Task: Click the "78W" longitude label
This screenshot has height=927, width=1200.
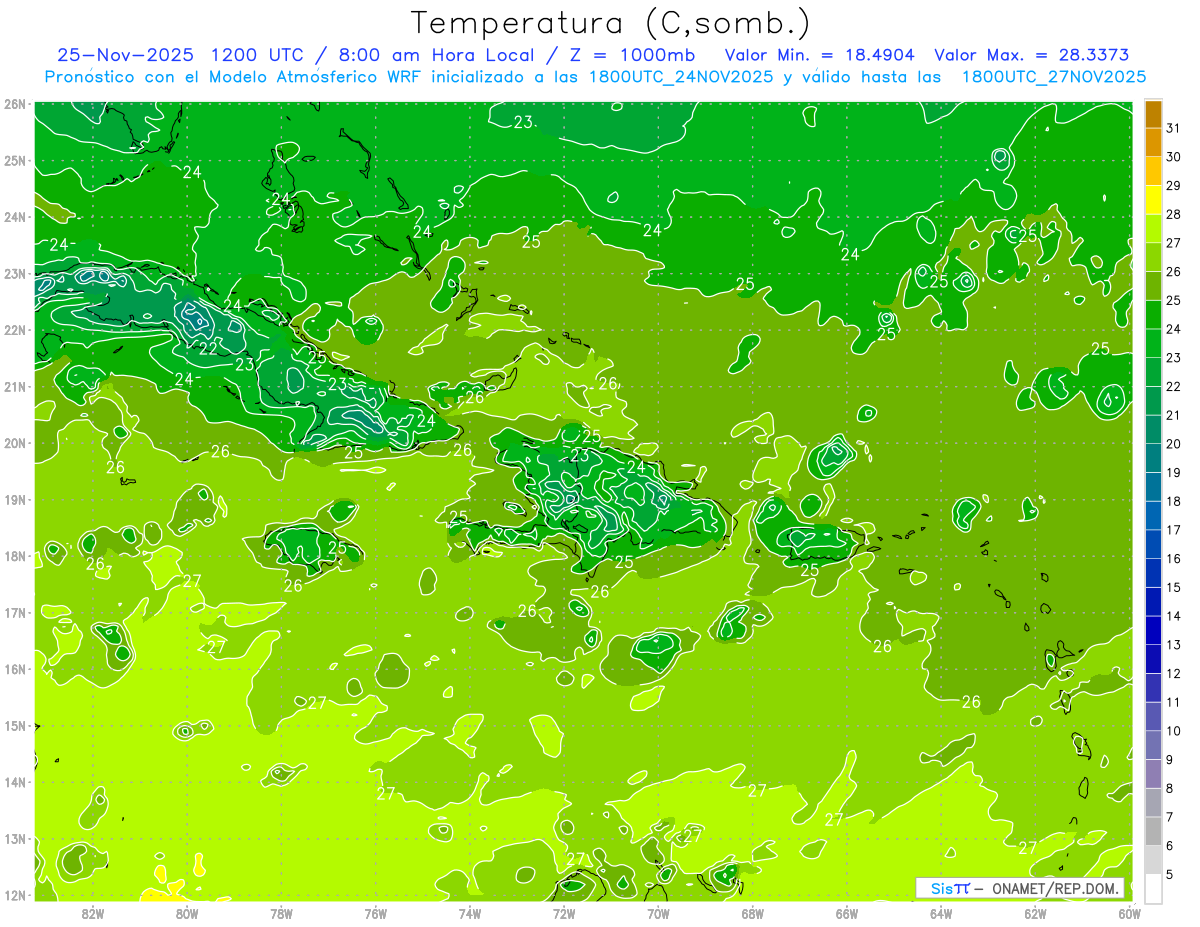Action: (x=281, y=912)
